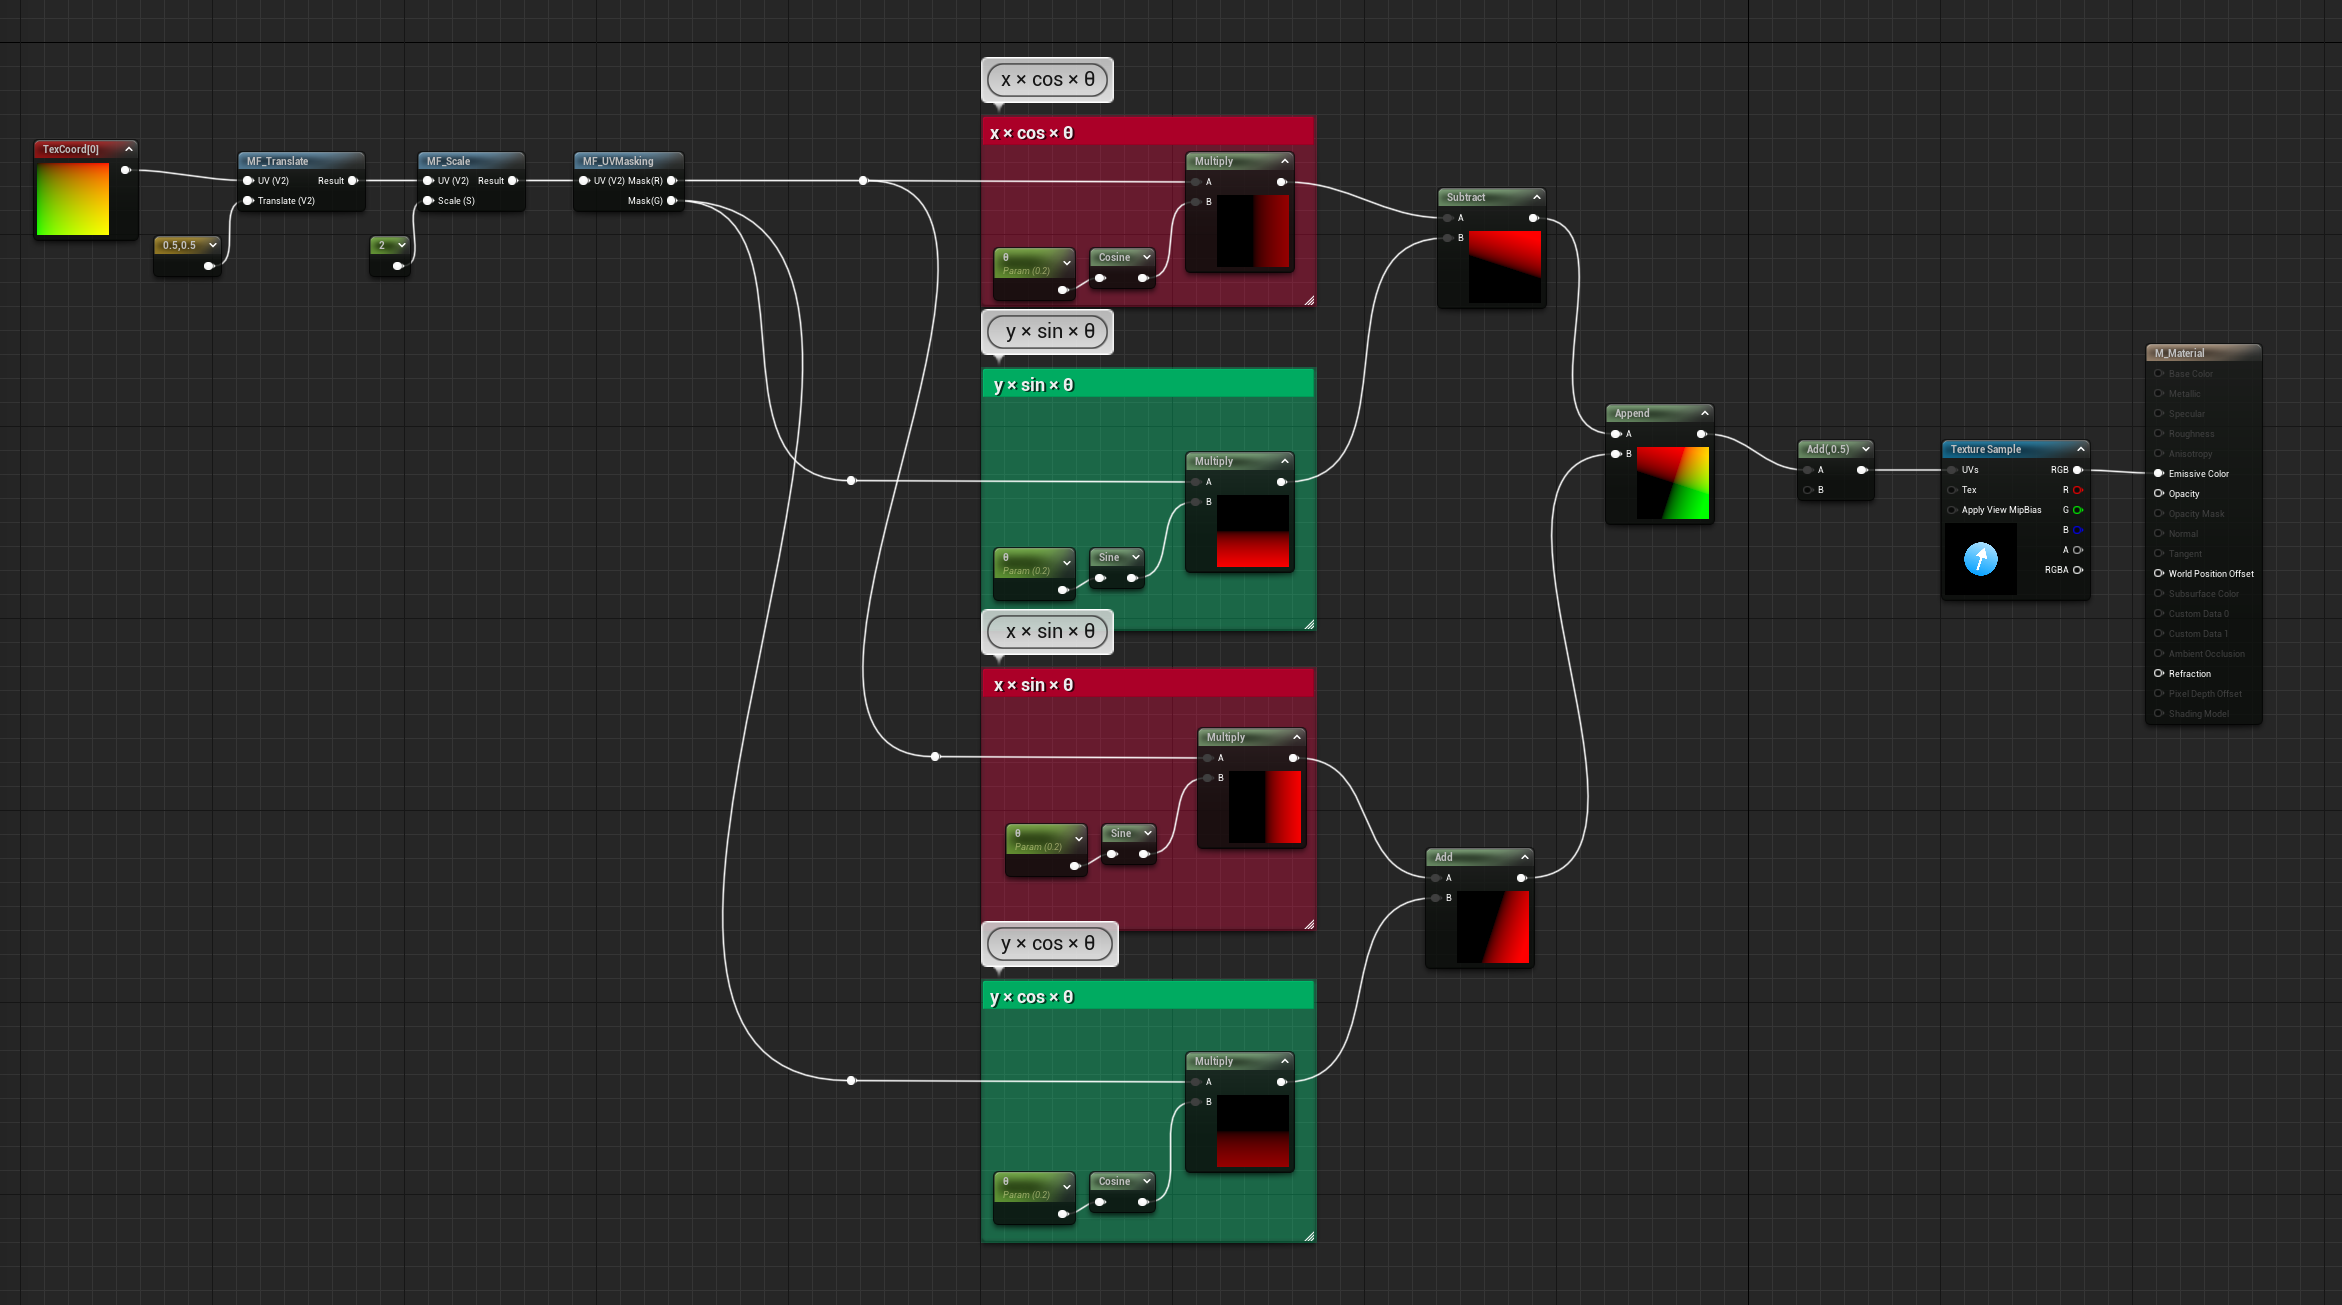Click the Texture Sample arrow texture thumbnail
2342x1305 pixels.
pyautogui.click(x=1981, y=559)
